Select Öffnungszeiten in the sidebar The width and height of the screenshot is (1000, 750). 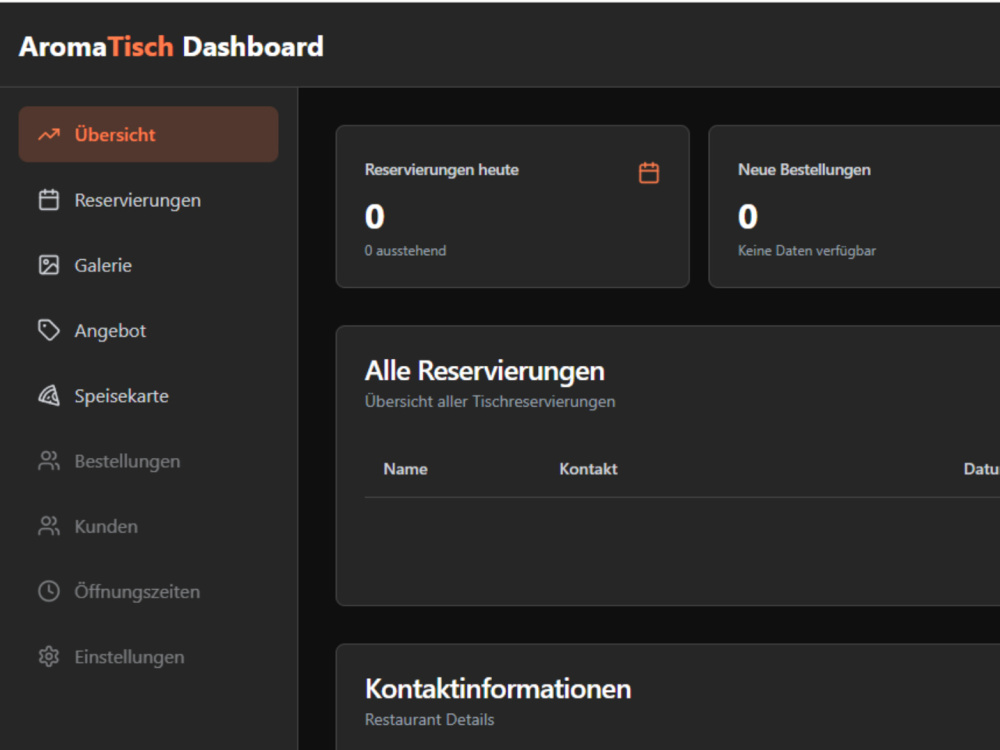(148, 591)
